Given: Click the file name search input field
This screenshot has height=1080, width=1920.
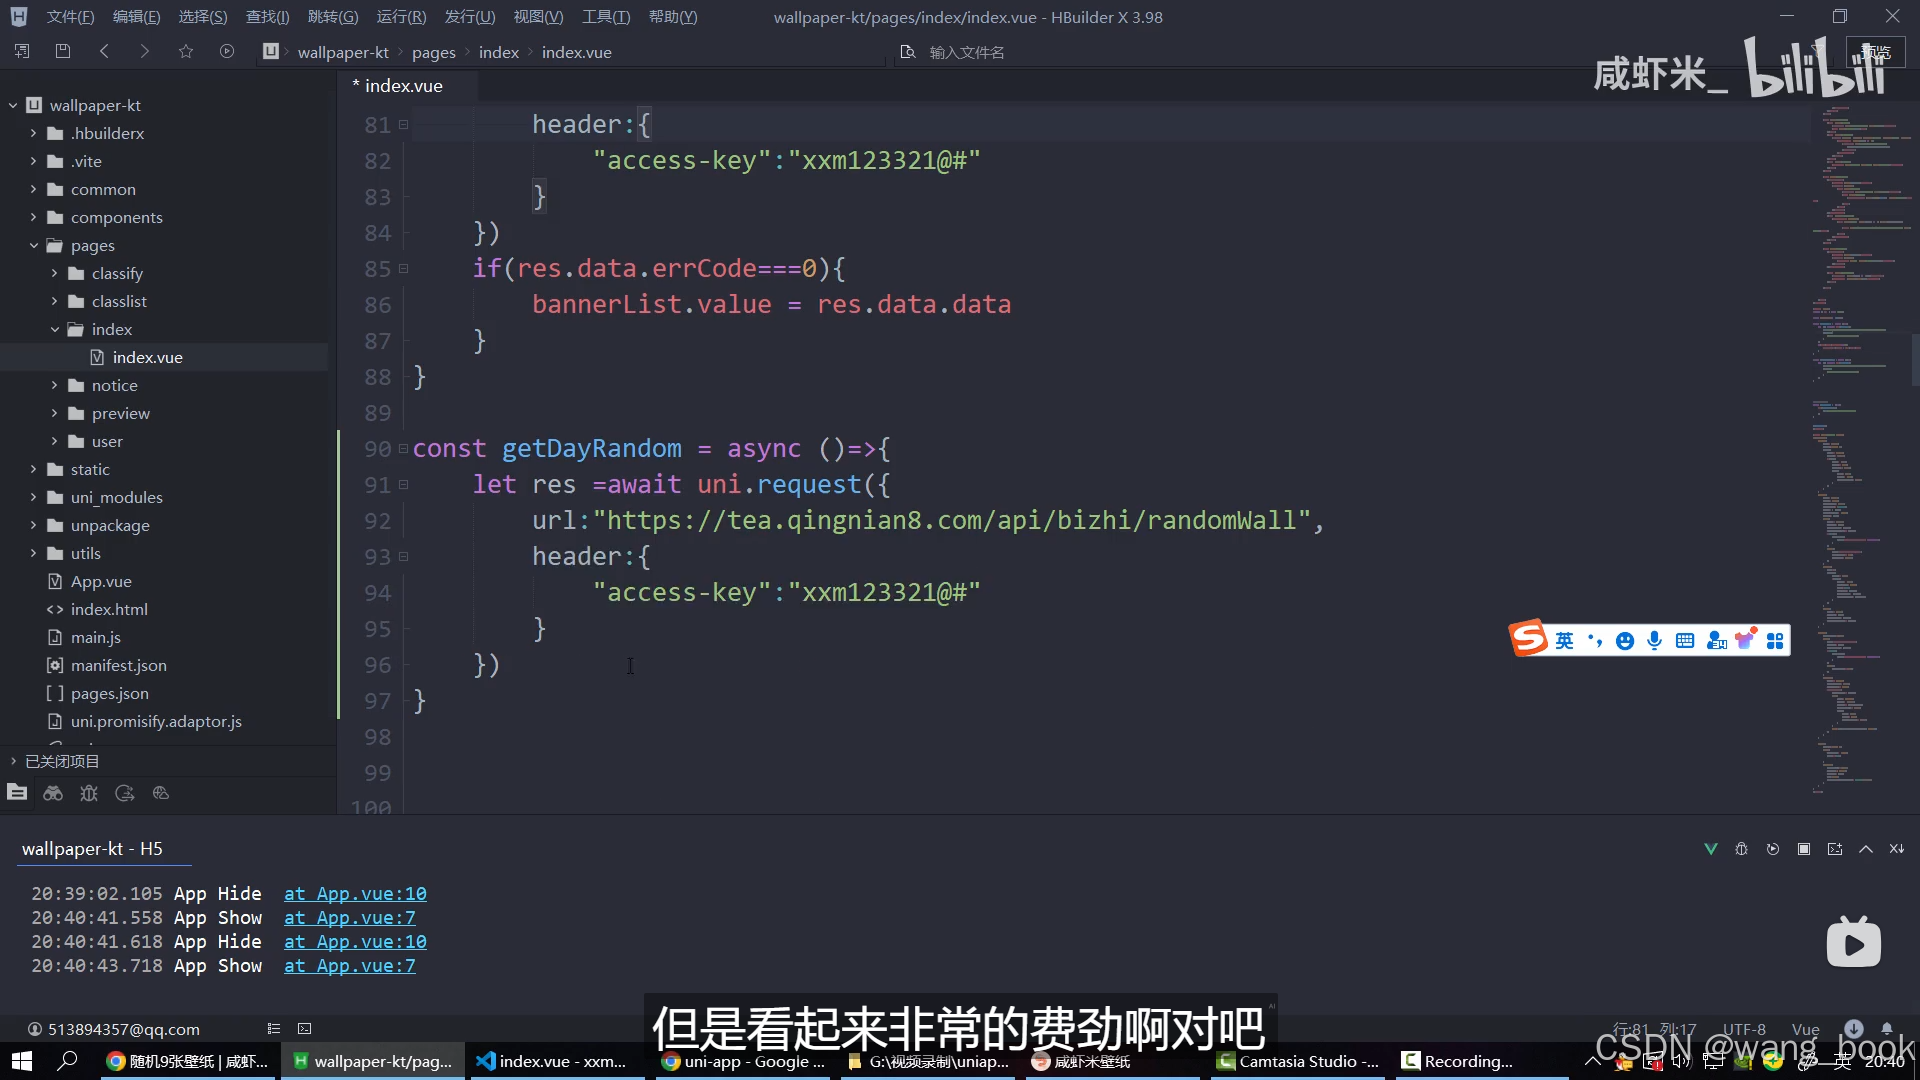Looking at the screenshot, I should [x=966, y=52].
